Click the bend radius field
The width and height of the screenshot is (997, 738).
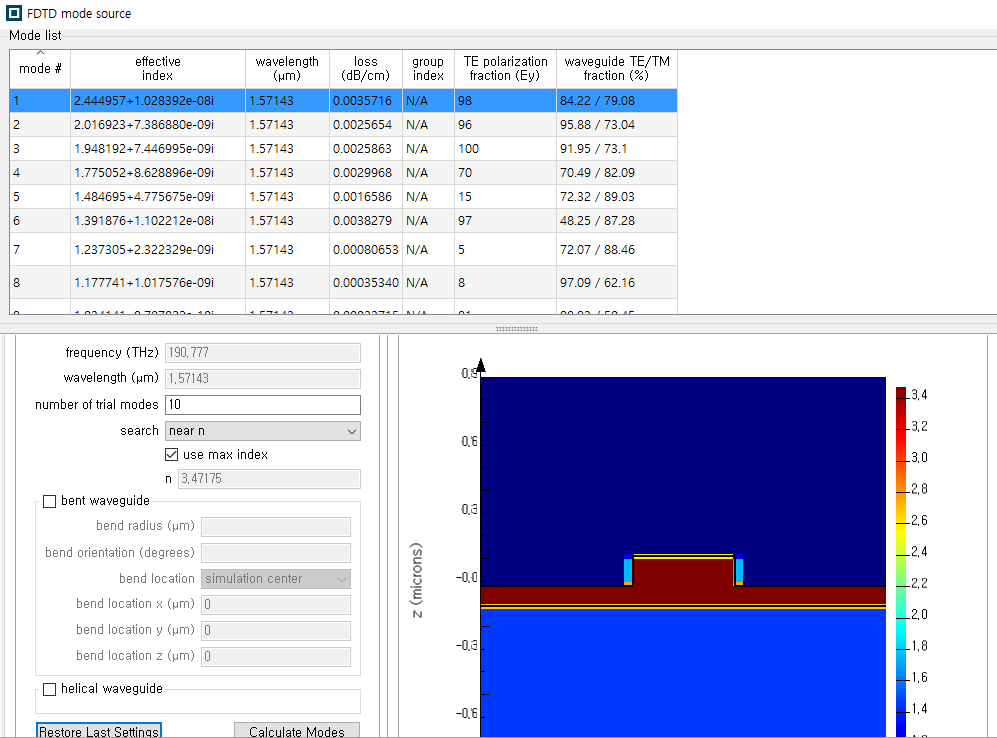(x=276, y=526)
